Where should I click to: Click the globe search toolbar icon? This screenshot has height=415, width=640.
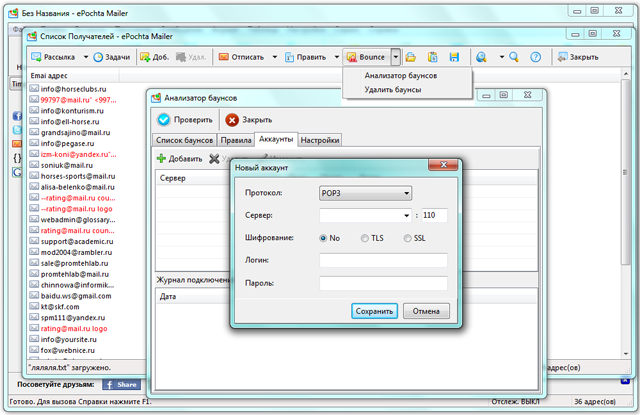(x=481, y=57)
